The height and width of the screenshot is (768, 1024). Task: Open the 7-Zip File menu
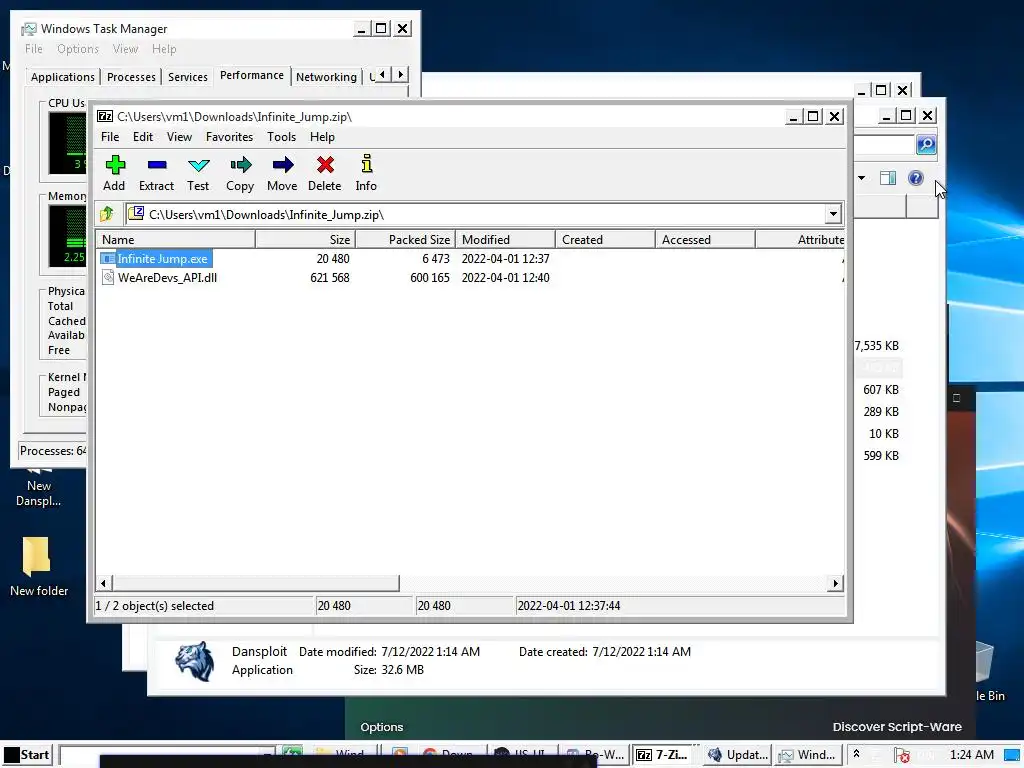pos(110,136)
